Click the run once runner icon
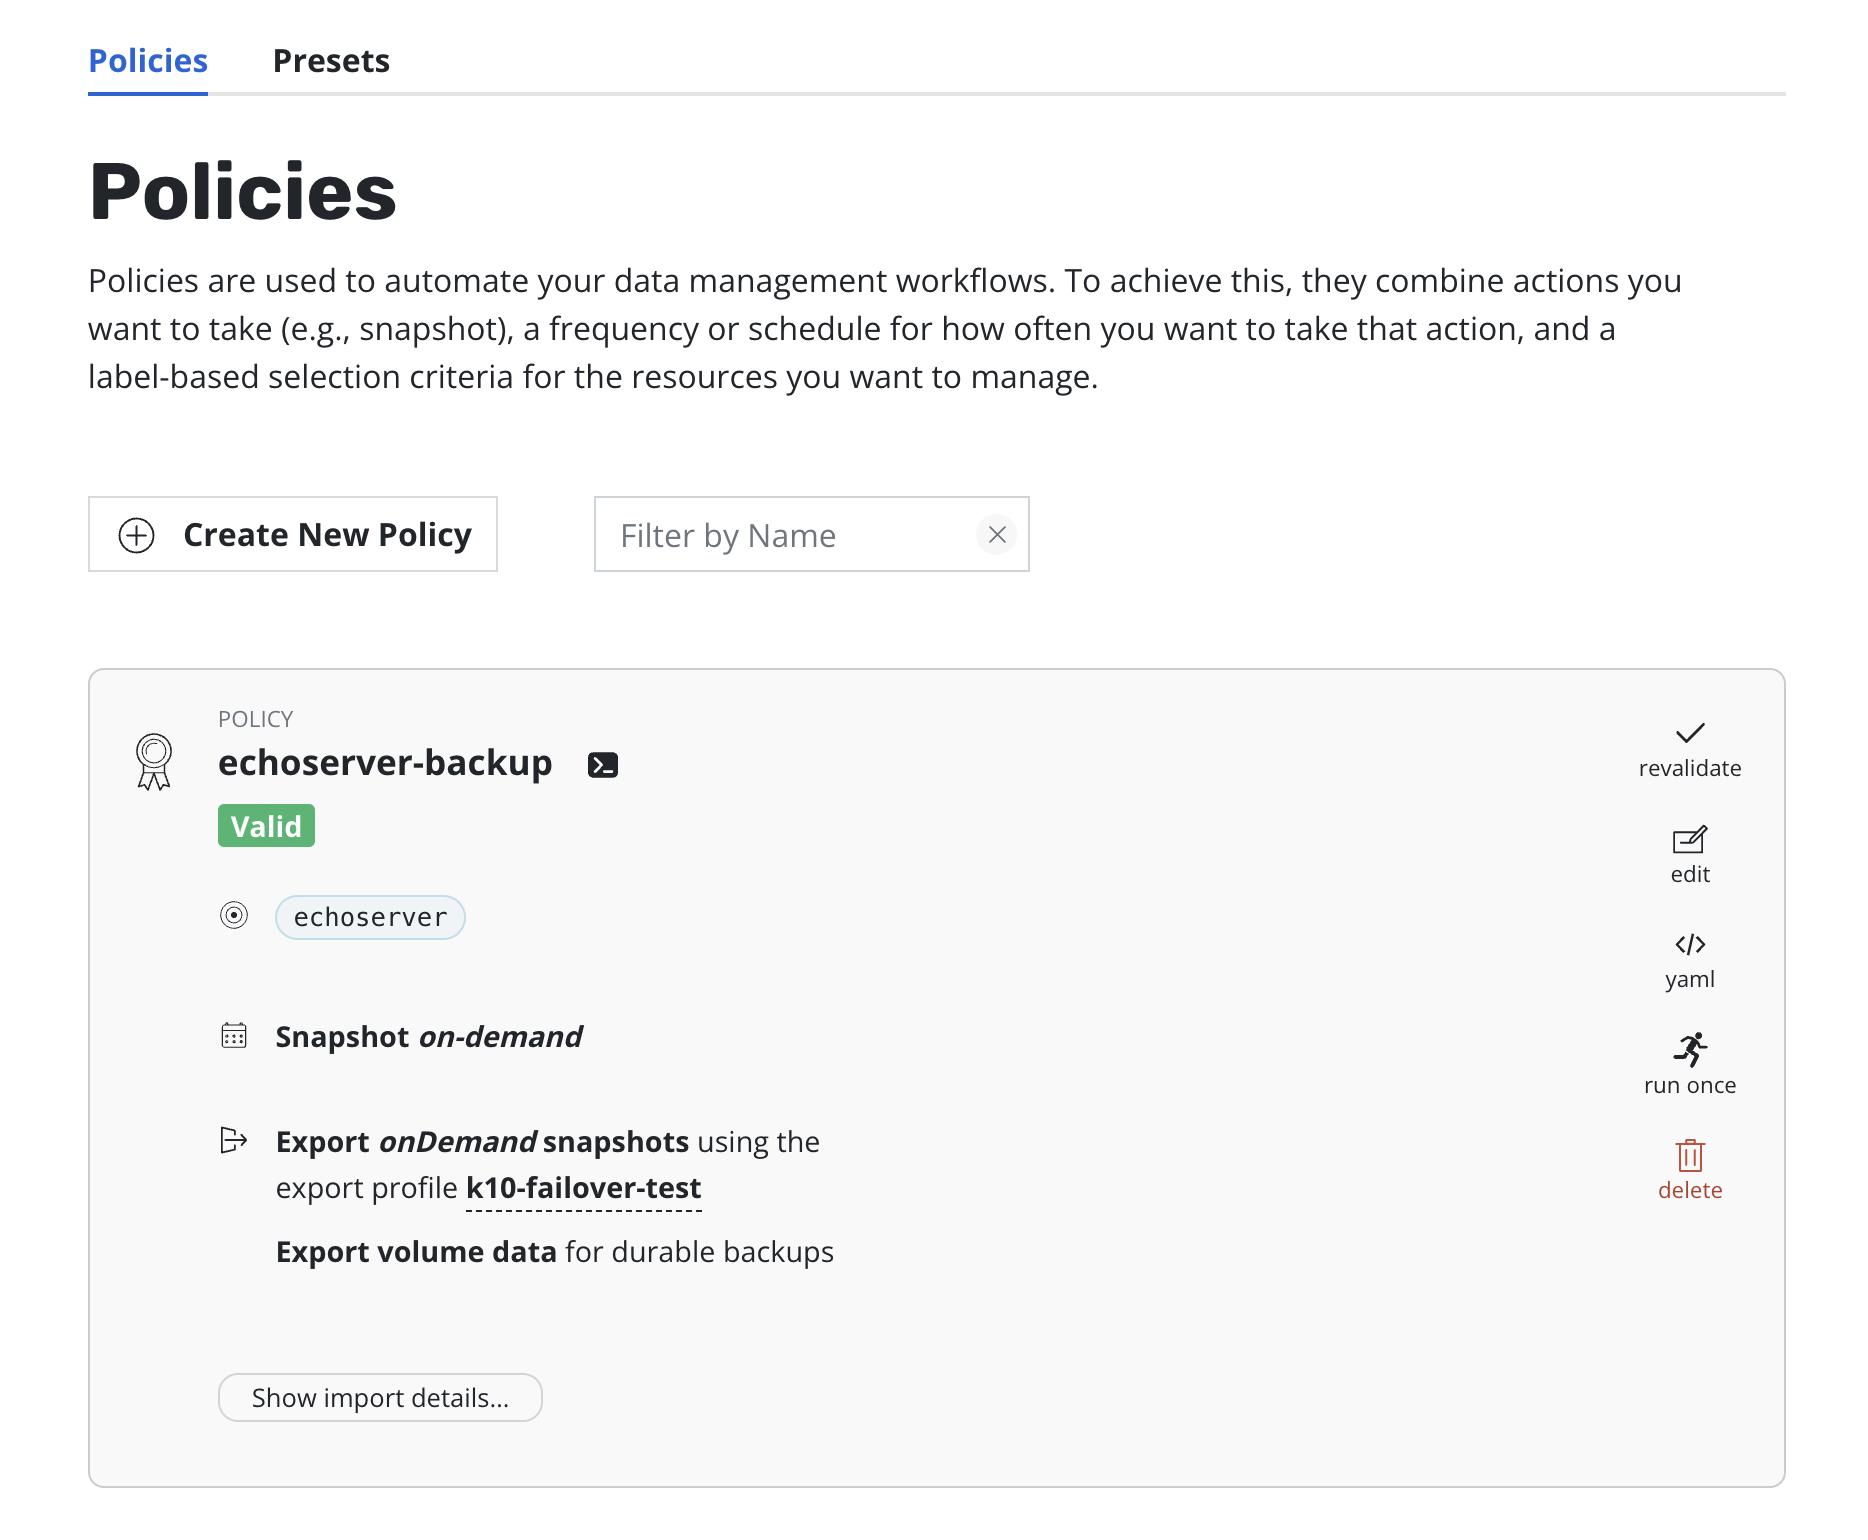 [1689, 1050]
